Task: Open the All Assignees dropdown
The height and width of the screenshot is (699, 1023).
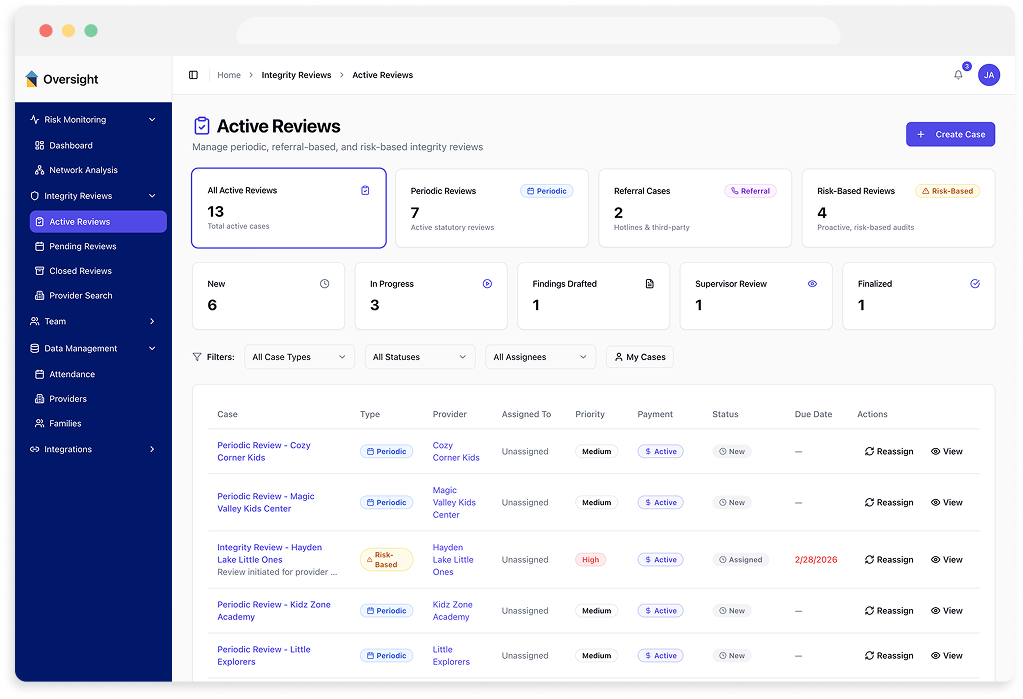Action: [x=540, y=356]
